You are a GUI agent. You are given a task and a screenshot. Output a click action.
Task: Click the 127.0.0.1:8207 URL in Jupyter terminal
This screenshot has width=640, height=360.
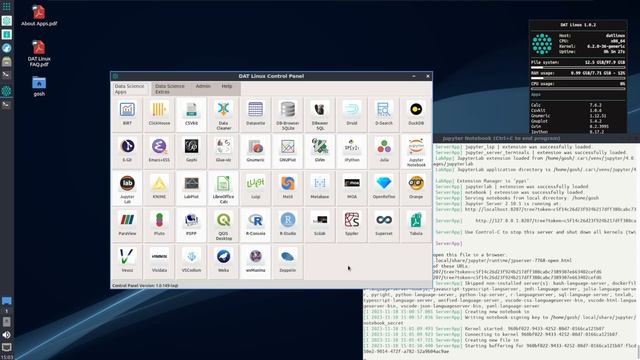point(556,220)
